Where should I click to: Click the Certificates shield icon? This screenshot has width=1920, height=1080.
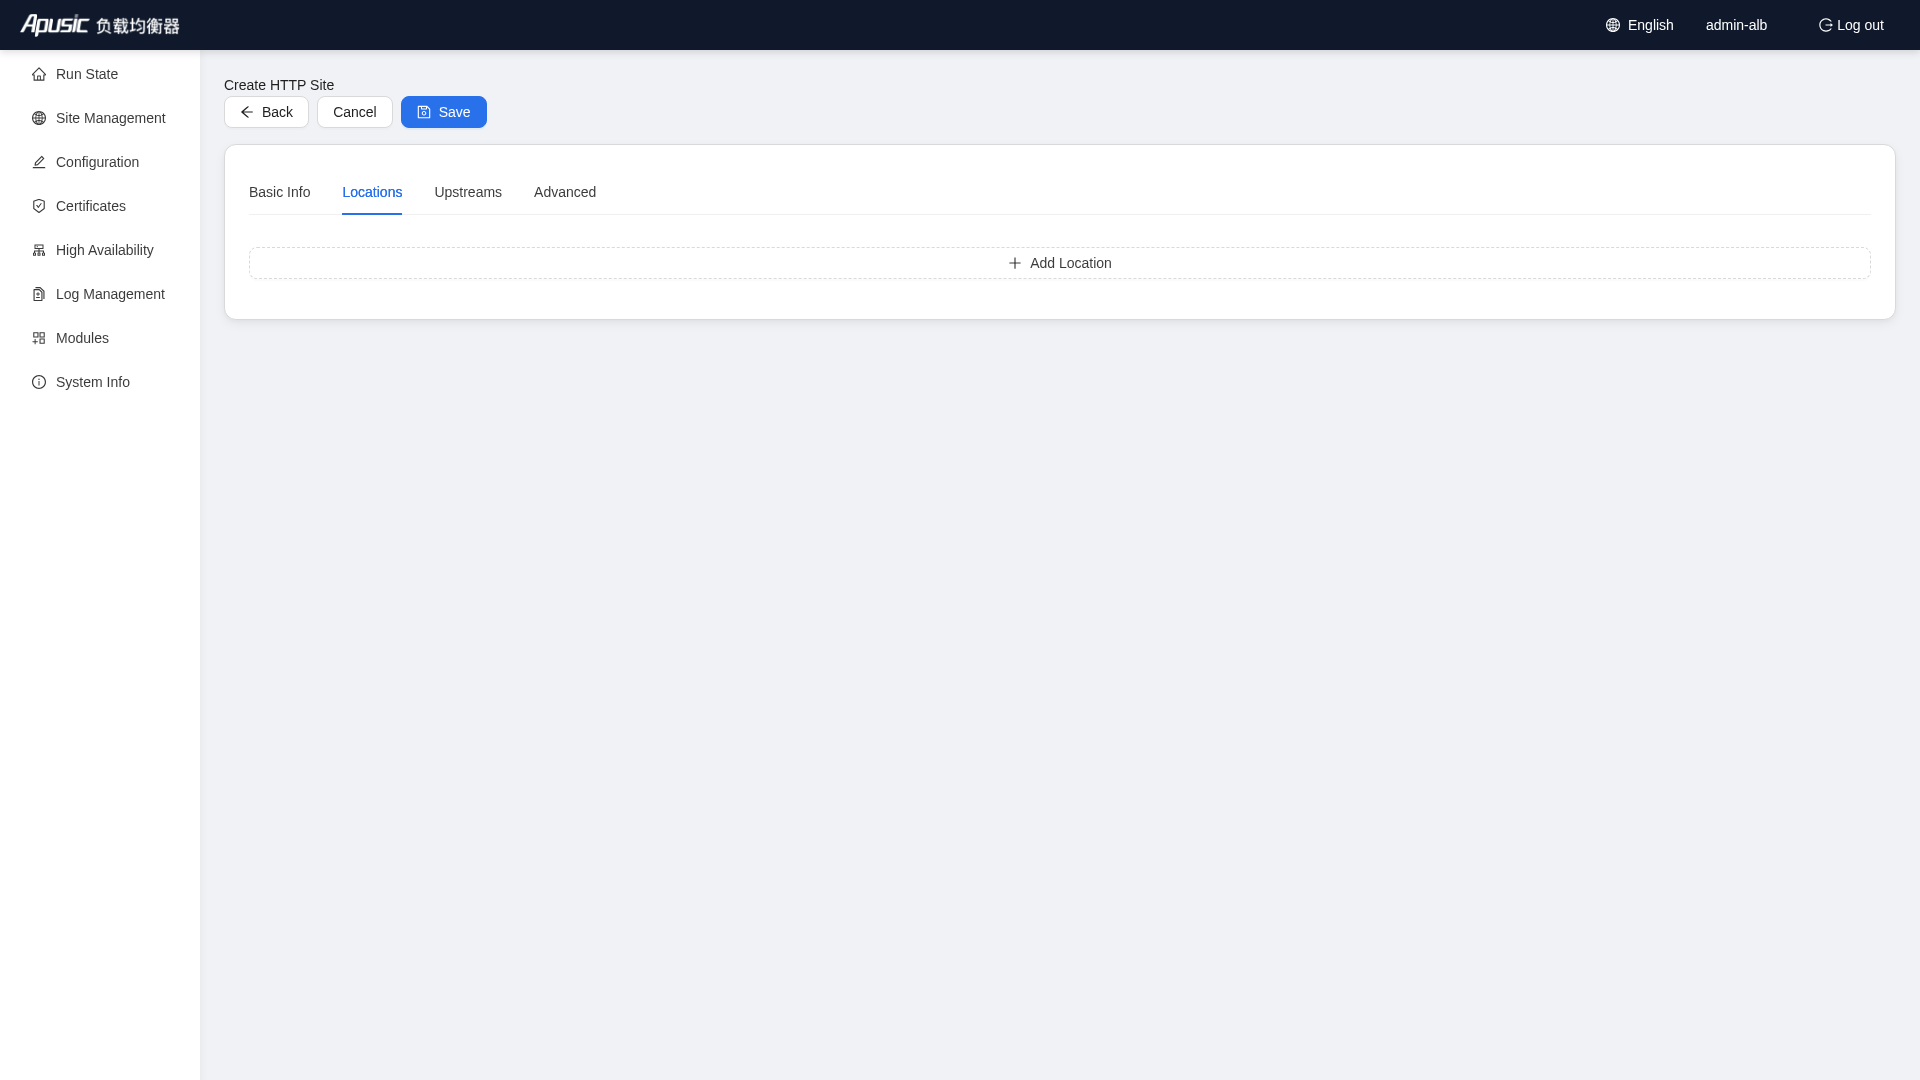(x=39, y=206)
